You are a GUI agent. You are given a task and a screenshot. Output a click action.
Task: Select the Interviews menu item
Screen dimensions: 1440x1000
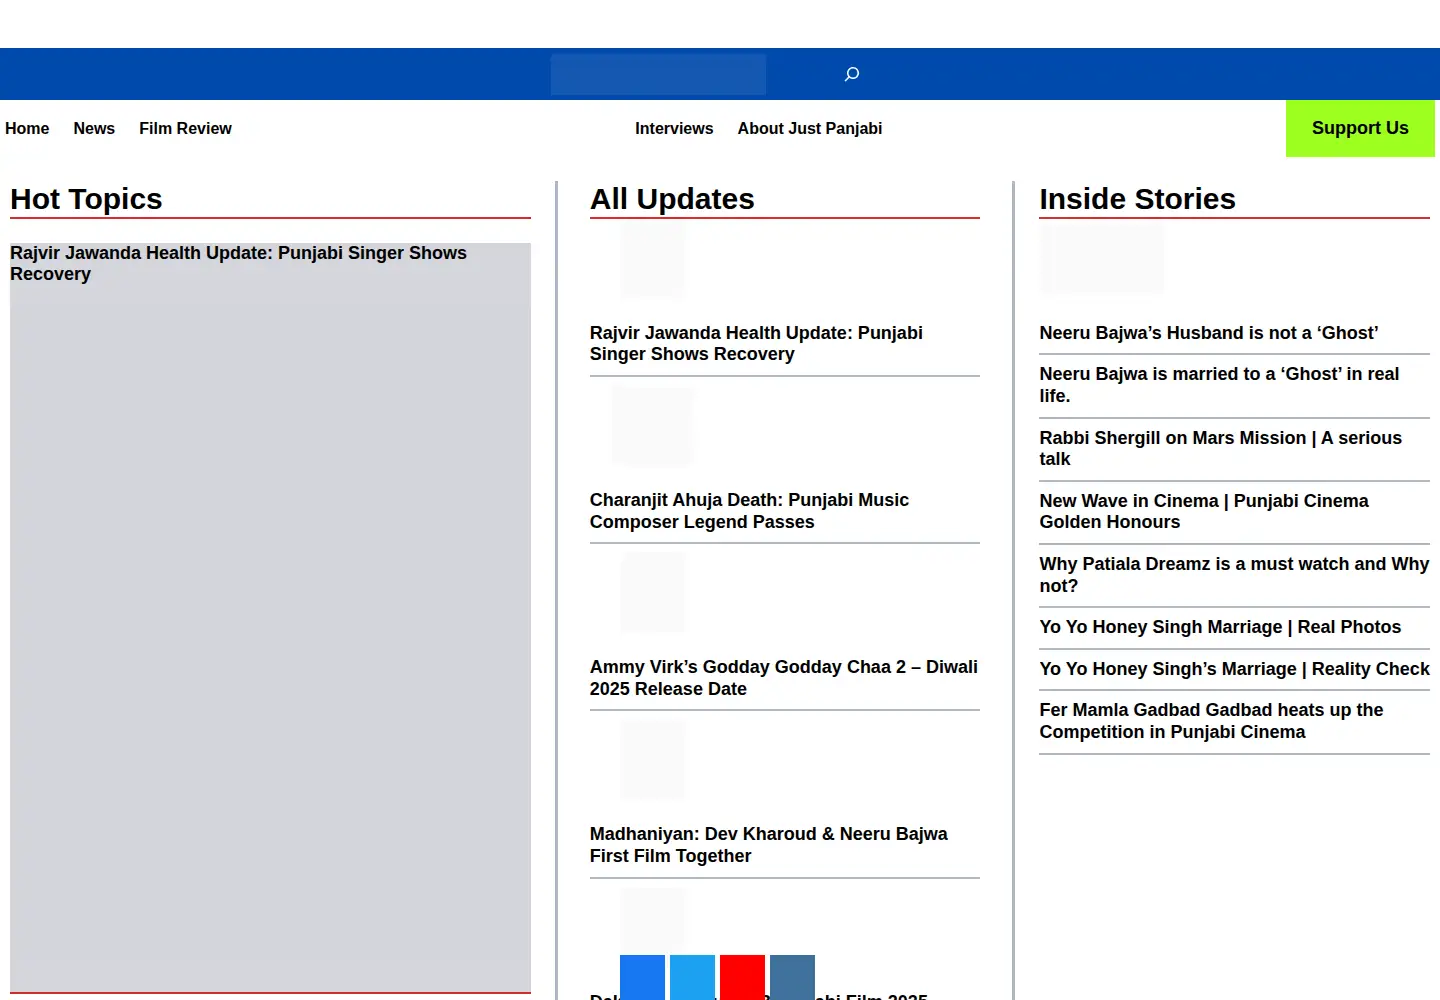coord(674,128)
